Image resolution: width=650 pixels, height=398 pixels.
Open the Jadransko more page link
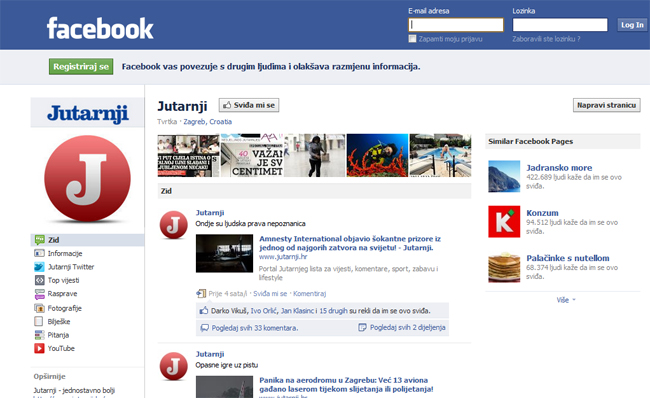point(559,167)
